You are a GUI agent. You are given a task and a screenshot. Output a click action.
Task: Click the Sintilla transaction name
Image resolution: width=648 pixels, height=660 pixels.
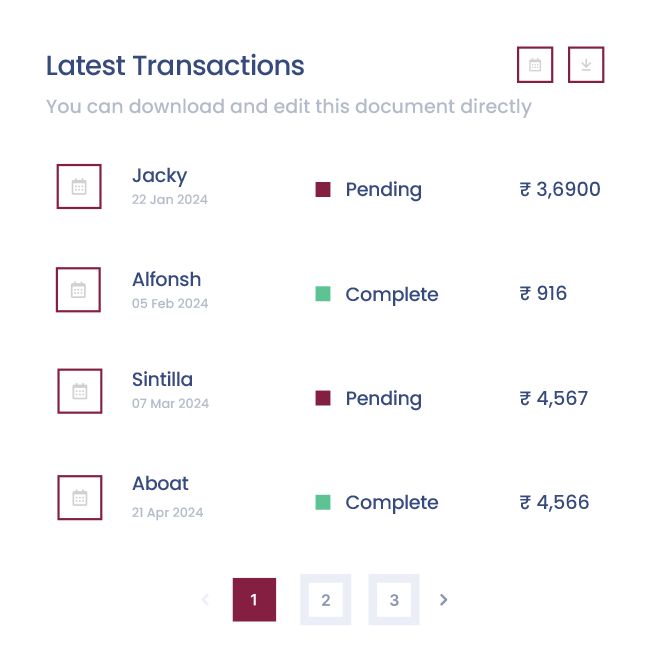[162, 380]
